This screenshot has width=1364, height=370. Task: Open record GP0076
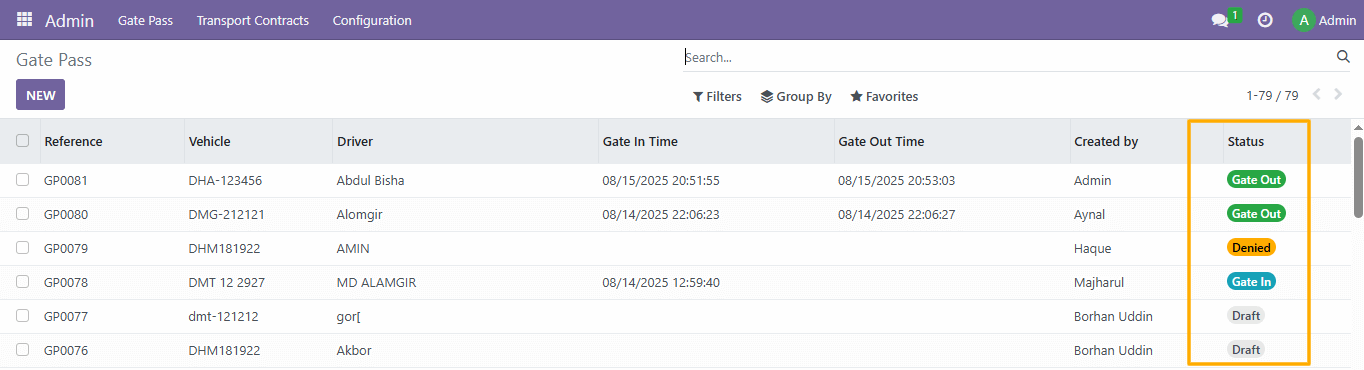point(66,351)
